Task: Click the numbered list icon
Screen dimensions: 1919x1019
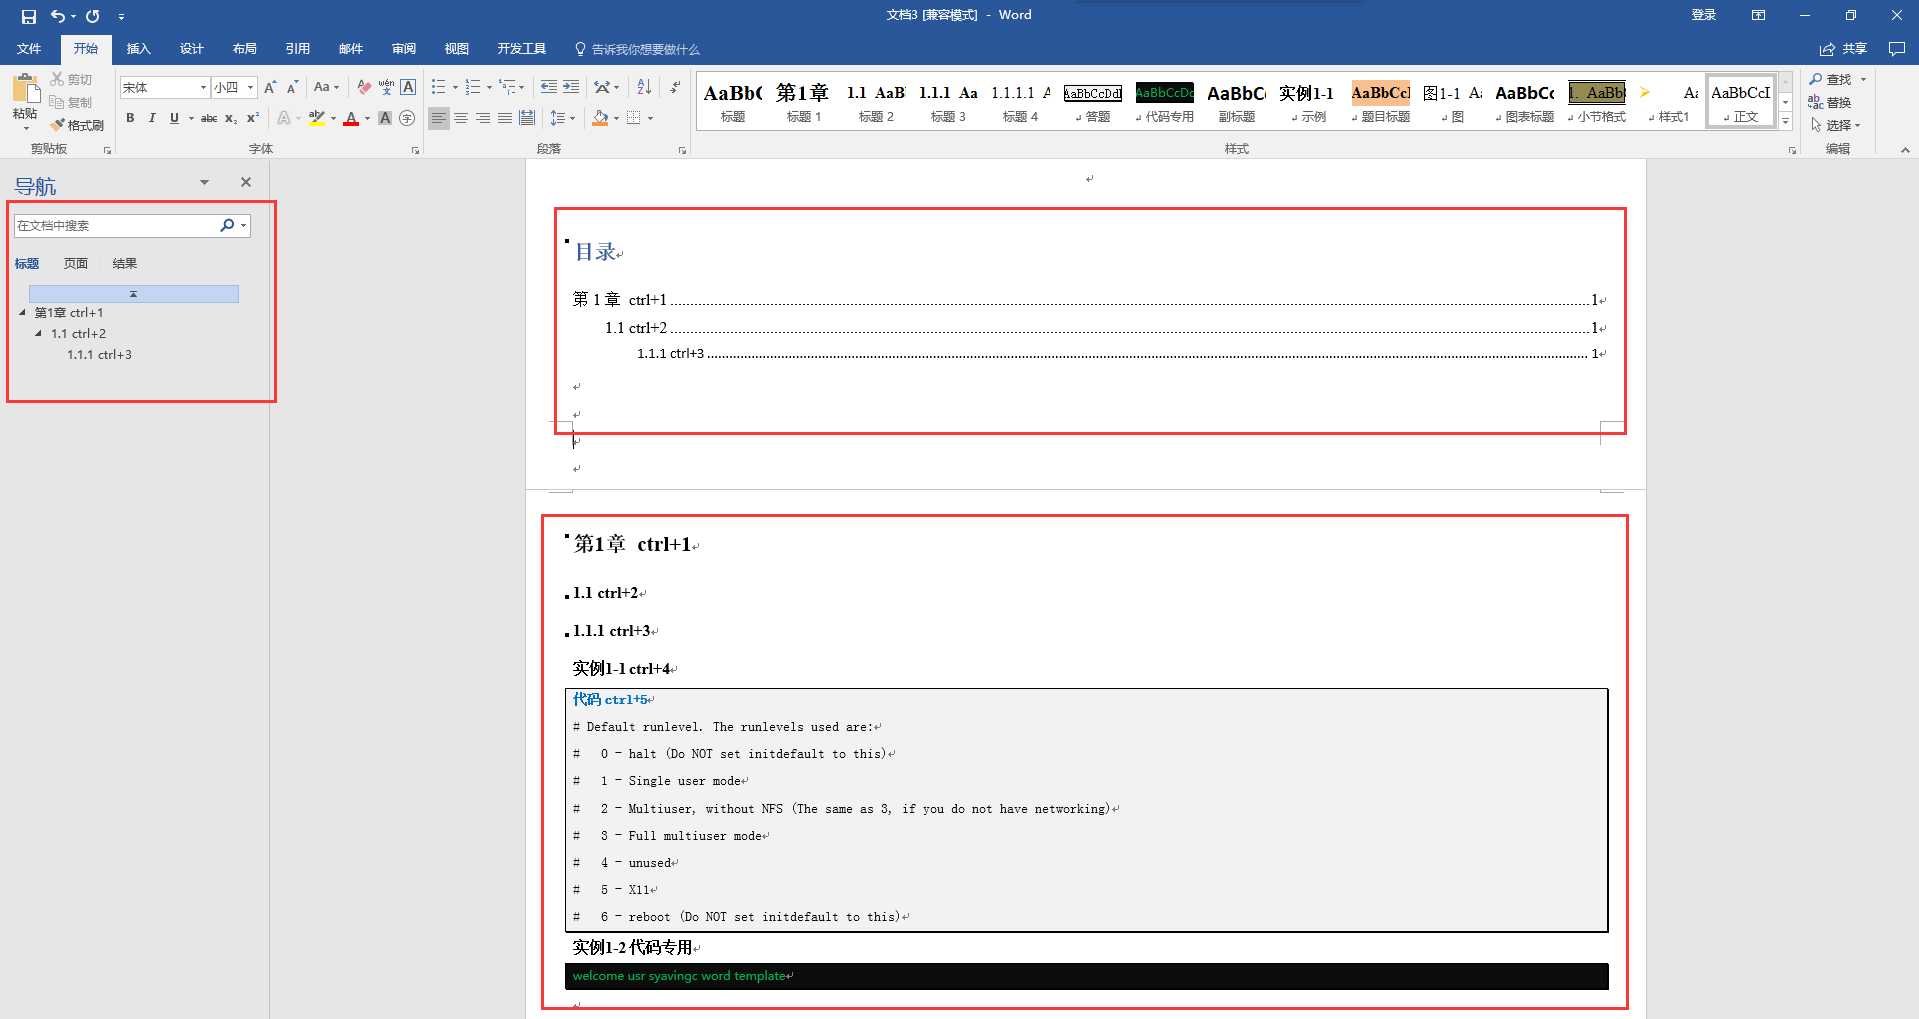Action: point(473,87)
